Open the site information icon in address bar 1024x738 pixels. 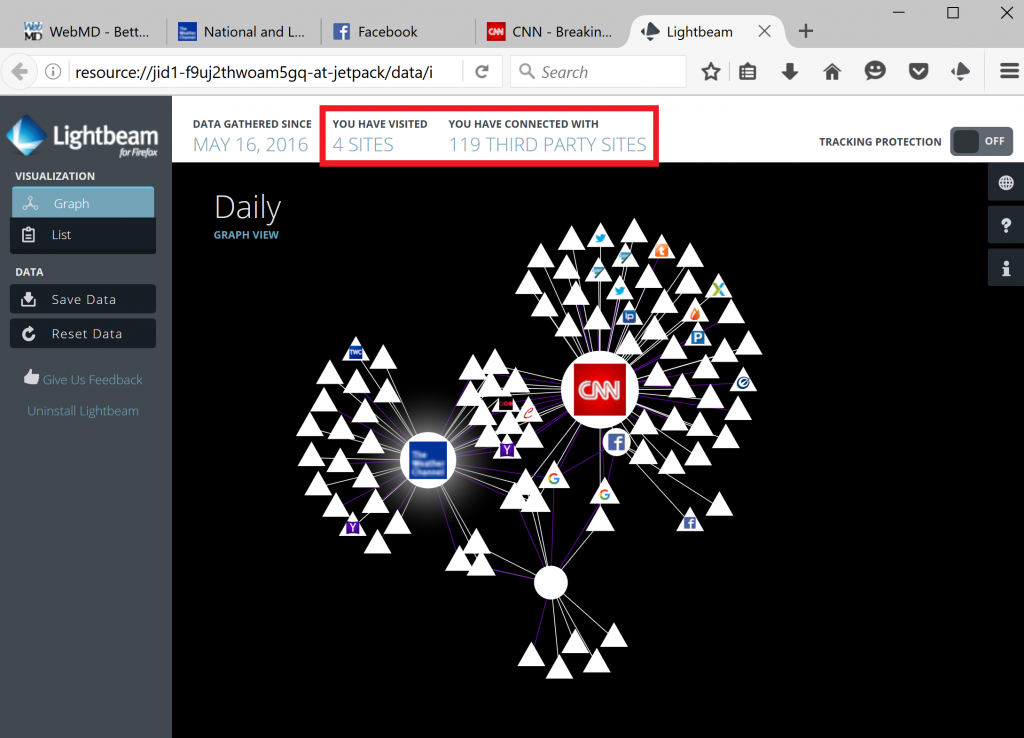pos(53,71)
